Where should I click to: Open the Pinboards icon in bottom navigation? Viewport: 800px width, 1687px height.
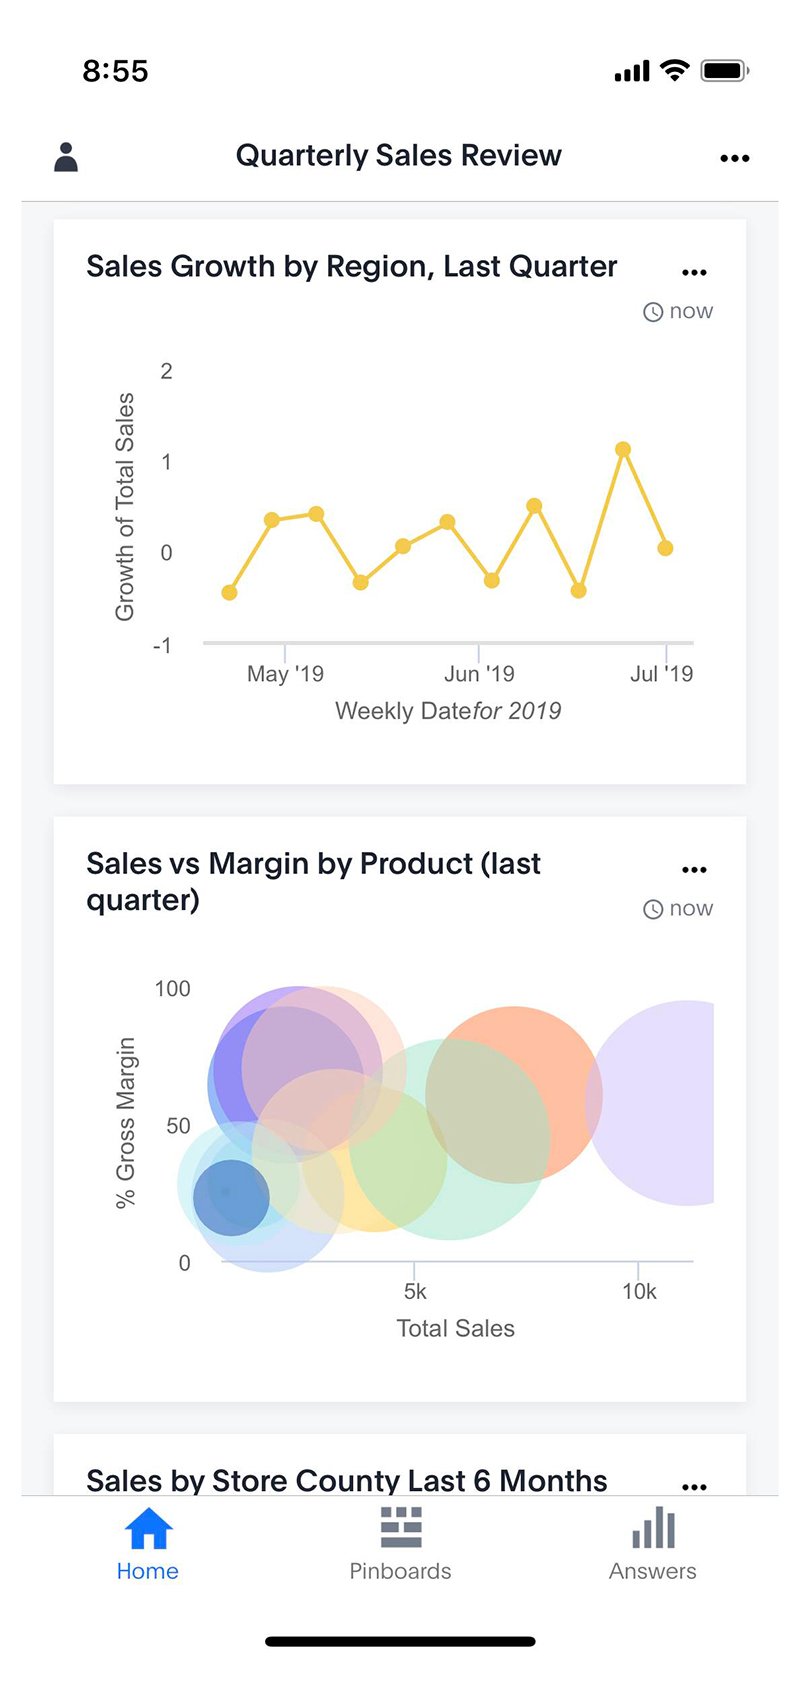(400, 1526)
